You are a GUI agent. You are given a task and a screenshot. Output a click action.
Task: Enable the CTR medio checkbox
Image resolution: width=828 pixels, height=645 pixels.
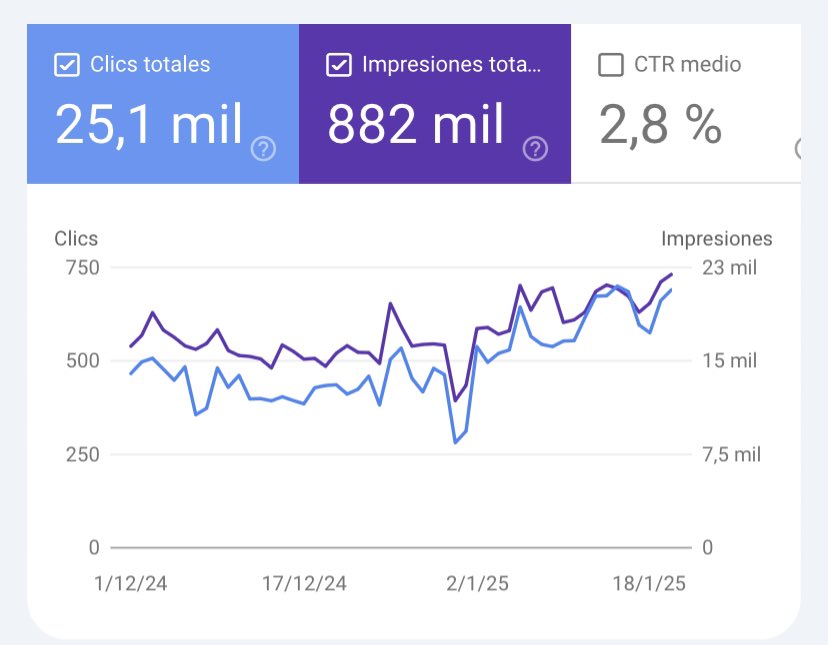[610, 66]
